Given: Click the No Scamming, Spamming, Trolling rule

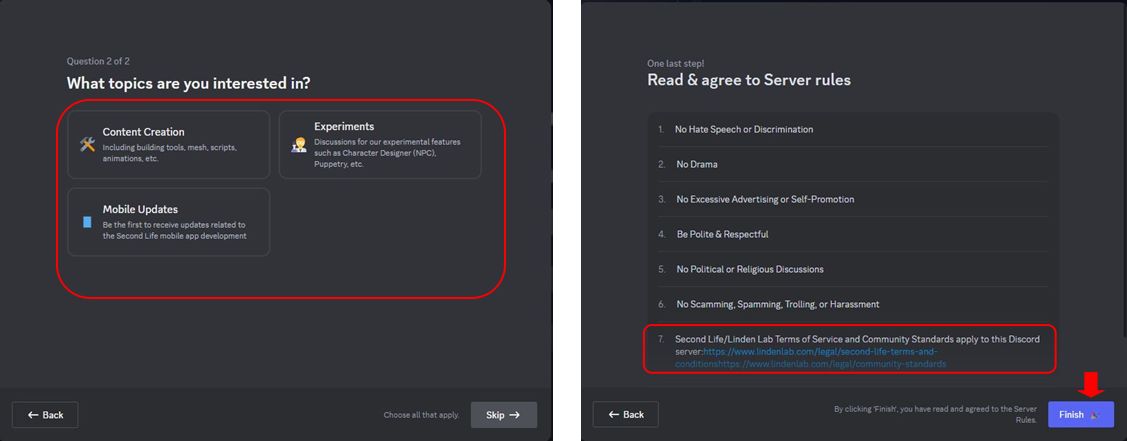Looking at the screenshot, I should point(777,304).
